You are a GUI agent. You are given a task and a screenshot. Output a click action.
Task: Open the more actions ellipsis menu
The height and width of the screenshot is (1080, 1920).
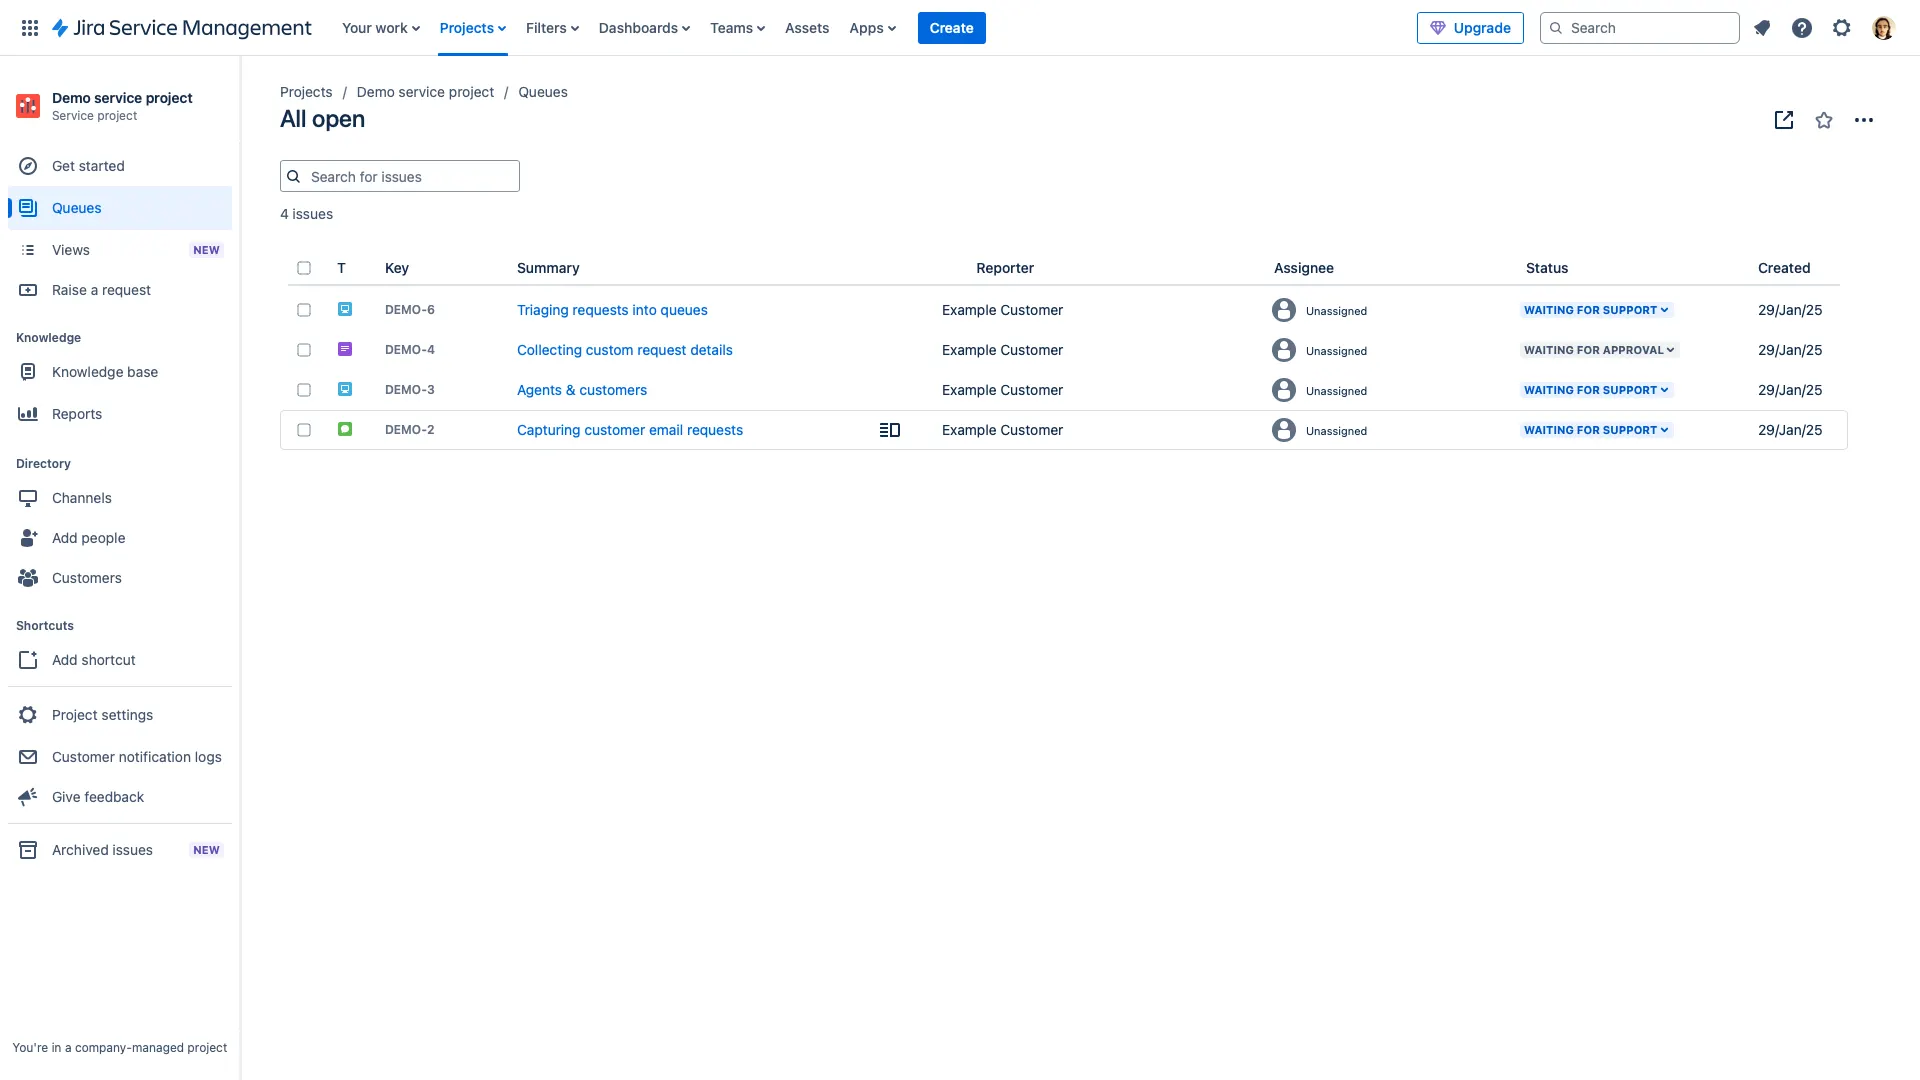[x=1864, y=120]
